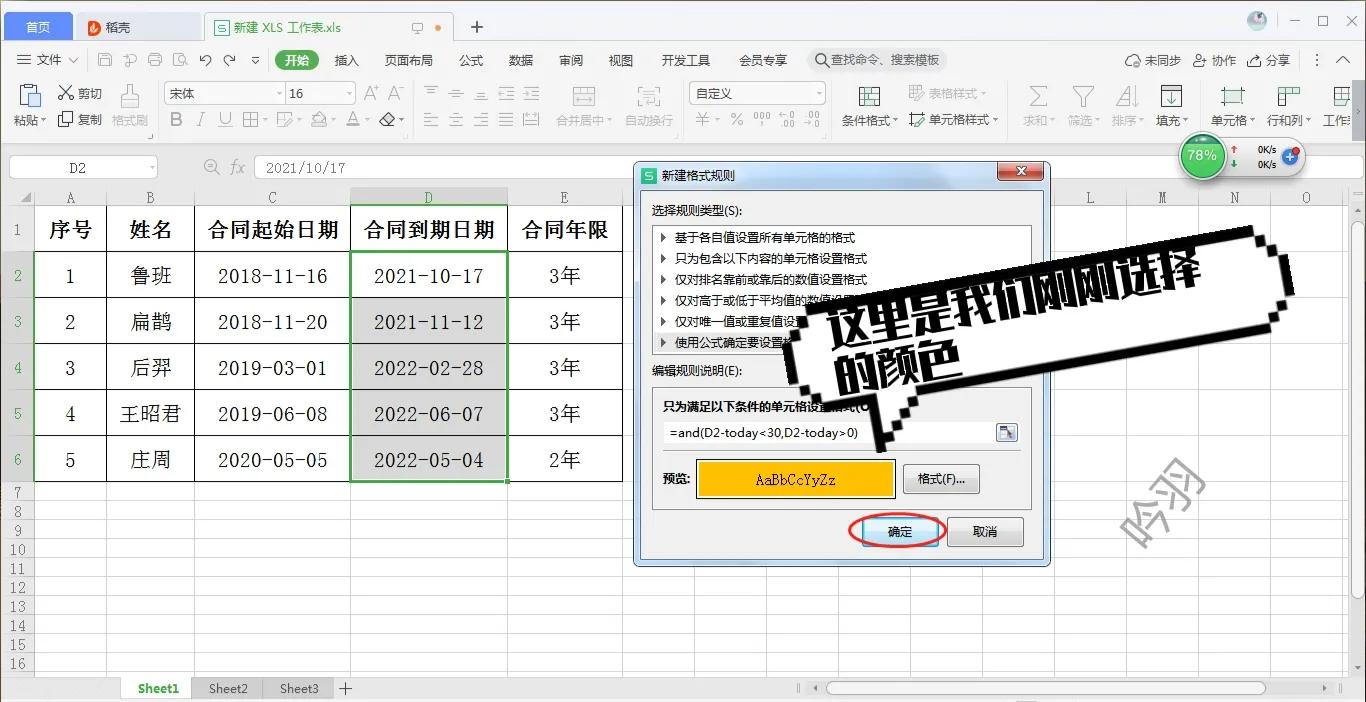
Task: Click the save icon in quick toolbar
Action: [104, 60]
